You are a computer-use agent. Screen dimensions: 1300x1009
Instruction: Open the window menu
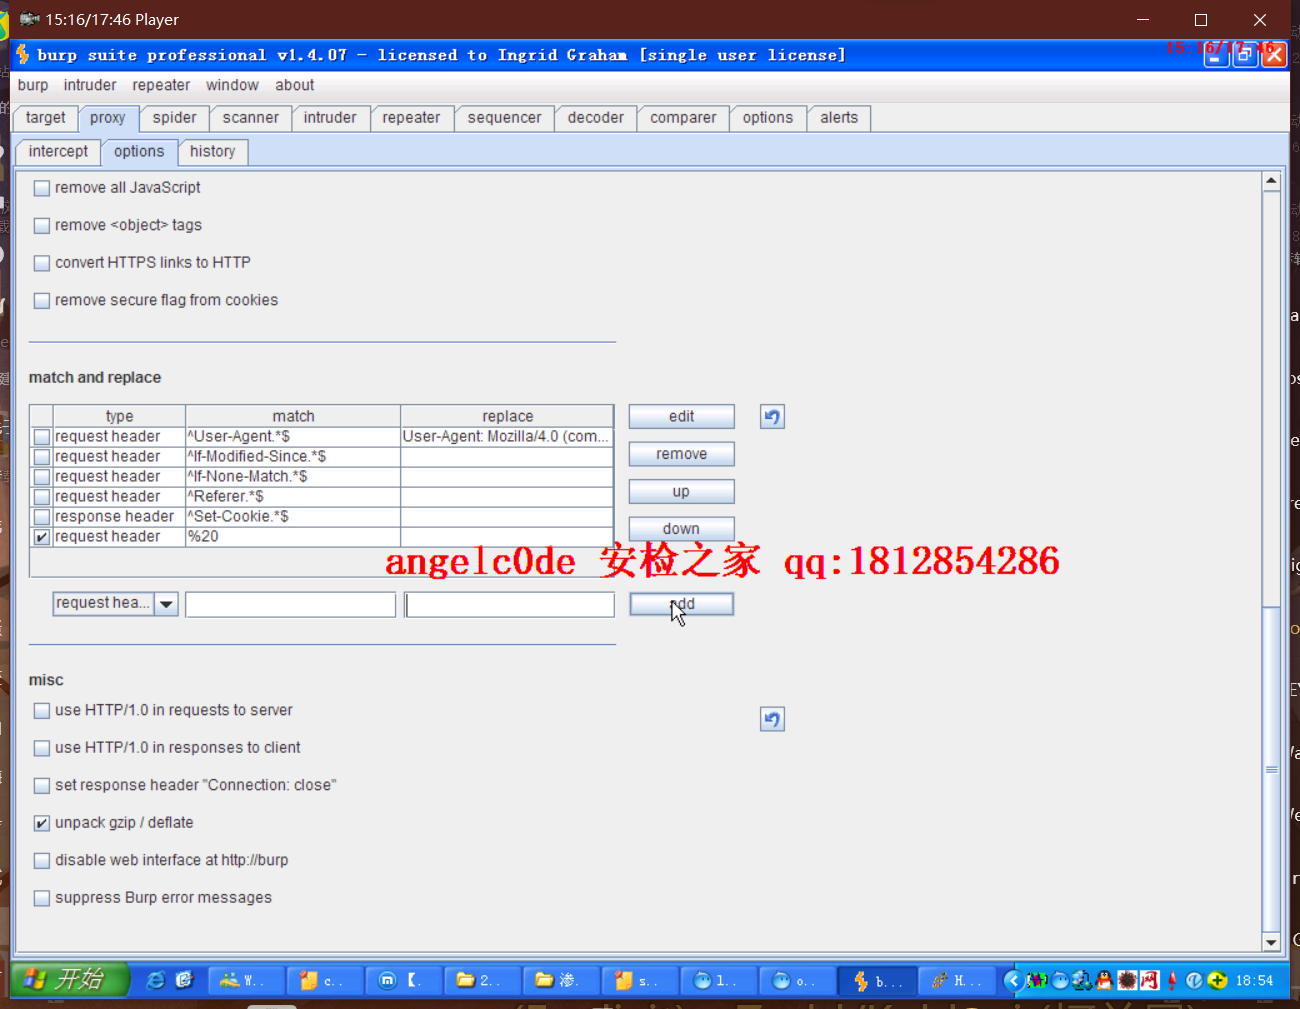[232, 85]
